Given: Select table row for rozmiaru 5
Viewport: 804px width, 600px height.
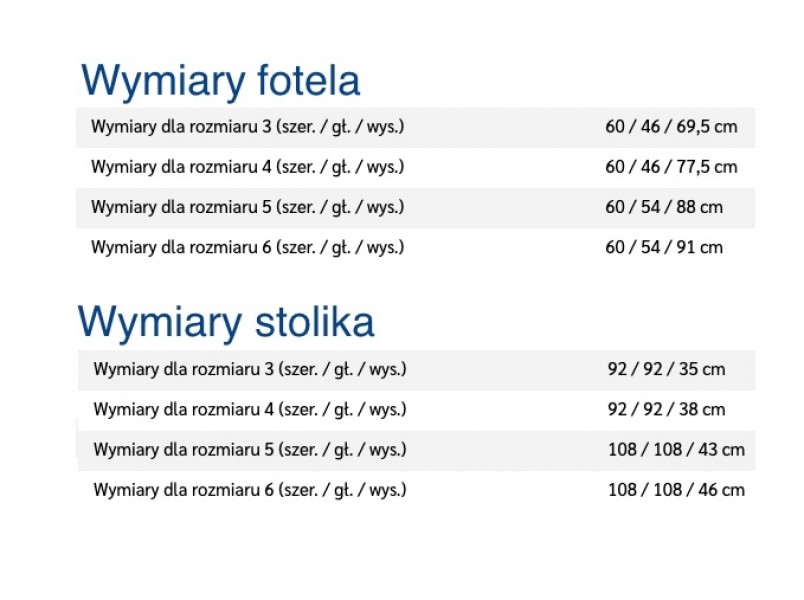Looking at the screenshot, I should click(416, 450).
